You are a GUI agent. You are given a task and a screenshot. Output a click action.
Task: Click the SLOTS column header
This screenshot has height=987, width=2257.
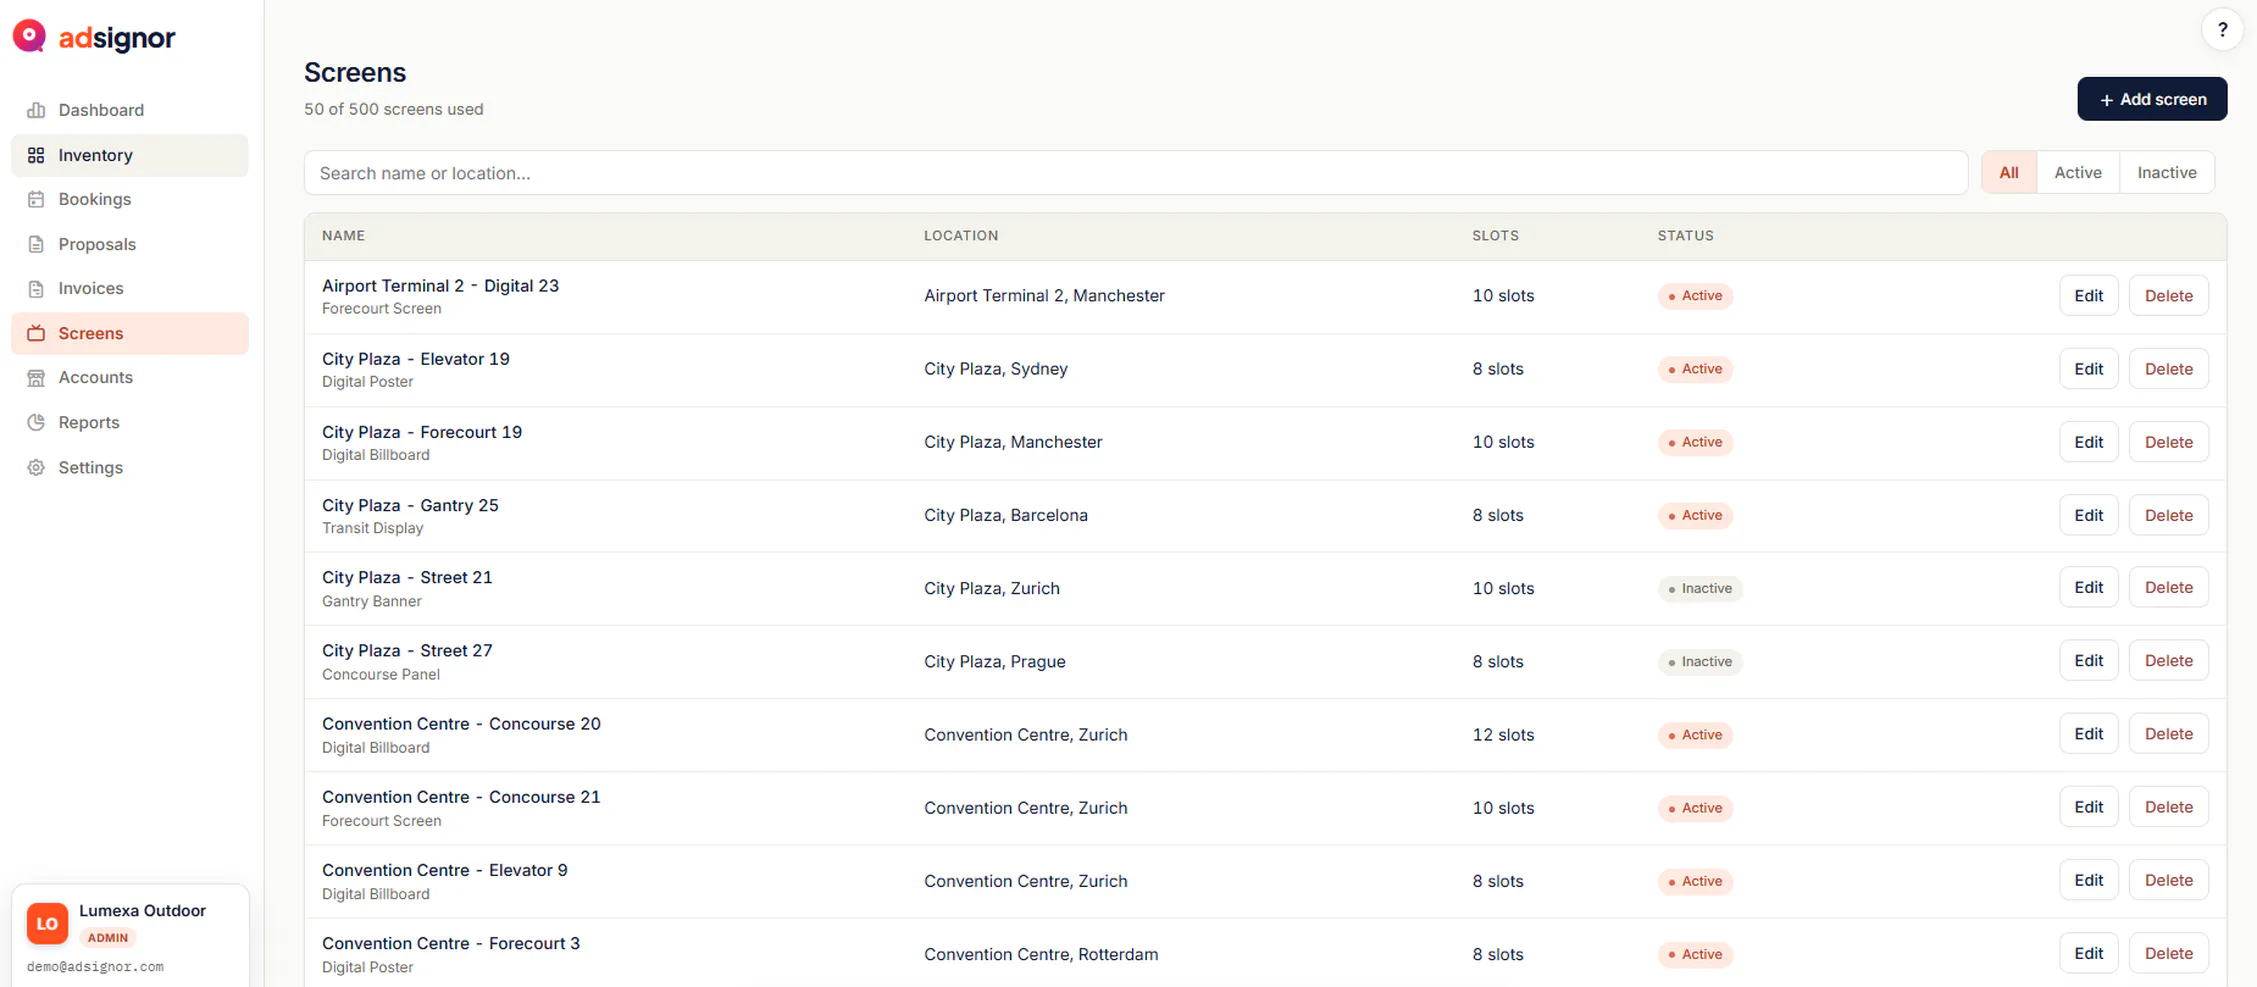tap(1495, 236)
